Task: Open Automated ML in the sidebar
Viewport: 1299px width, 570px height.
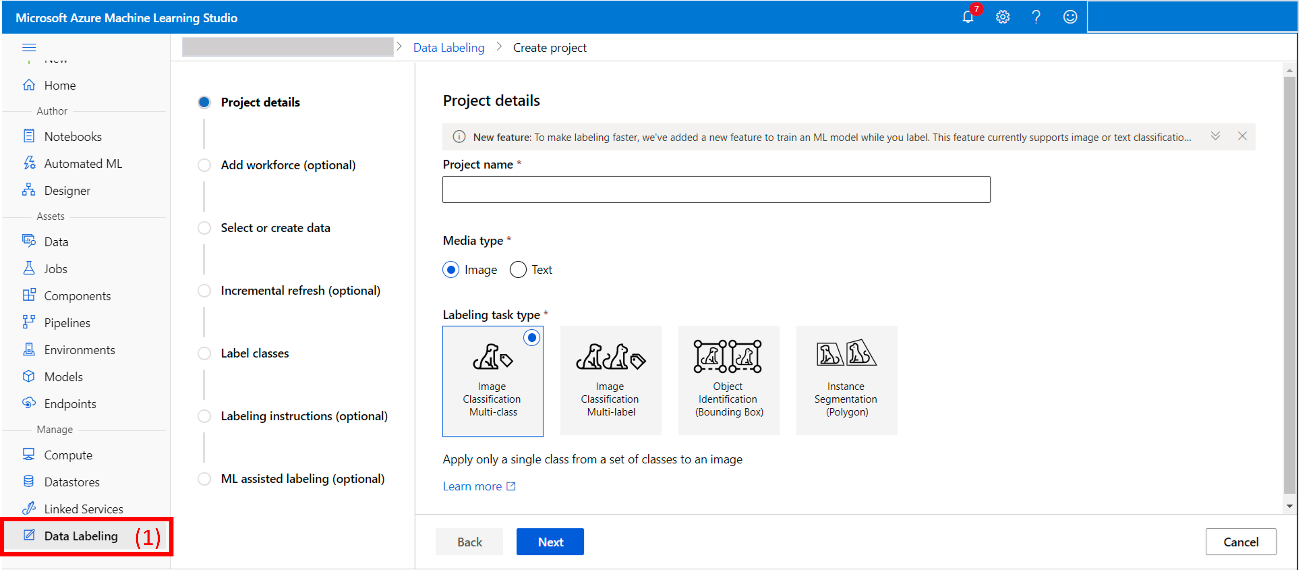Action: [83, 163]
